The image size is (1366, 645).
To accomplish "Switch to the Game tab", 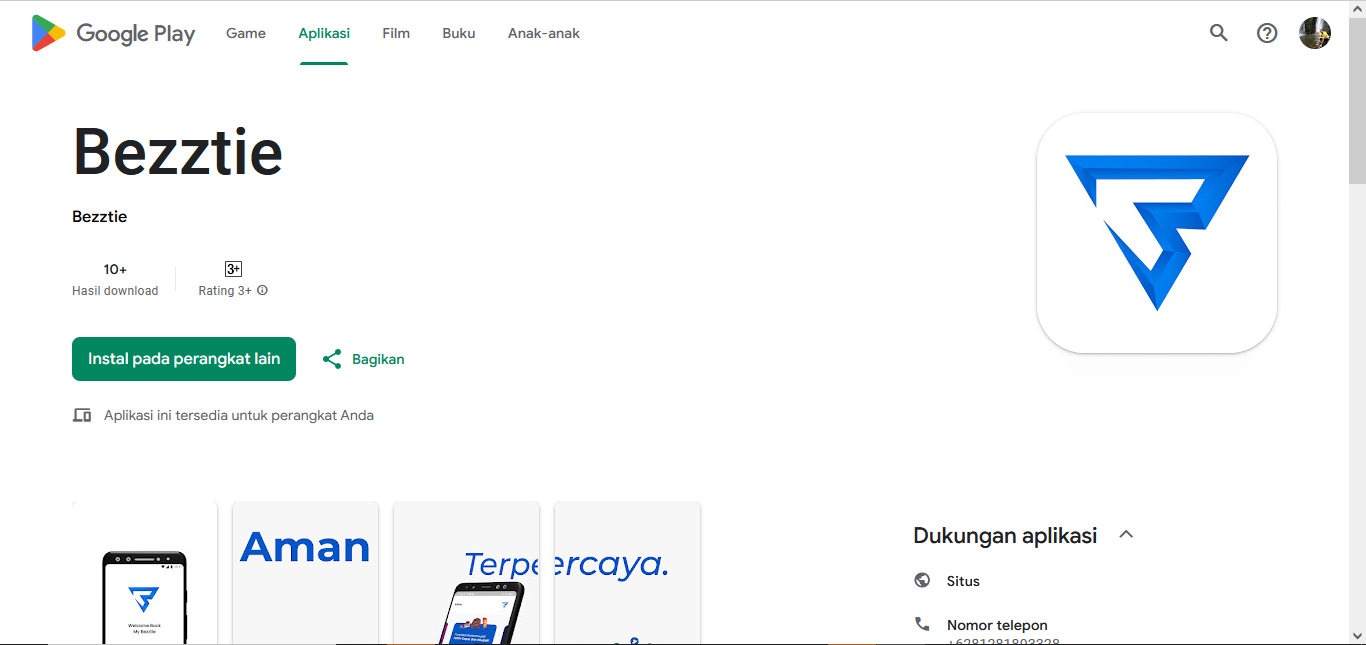I will pos(246,33).
